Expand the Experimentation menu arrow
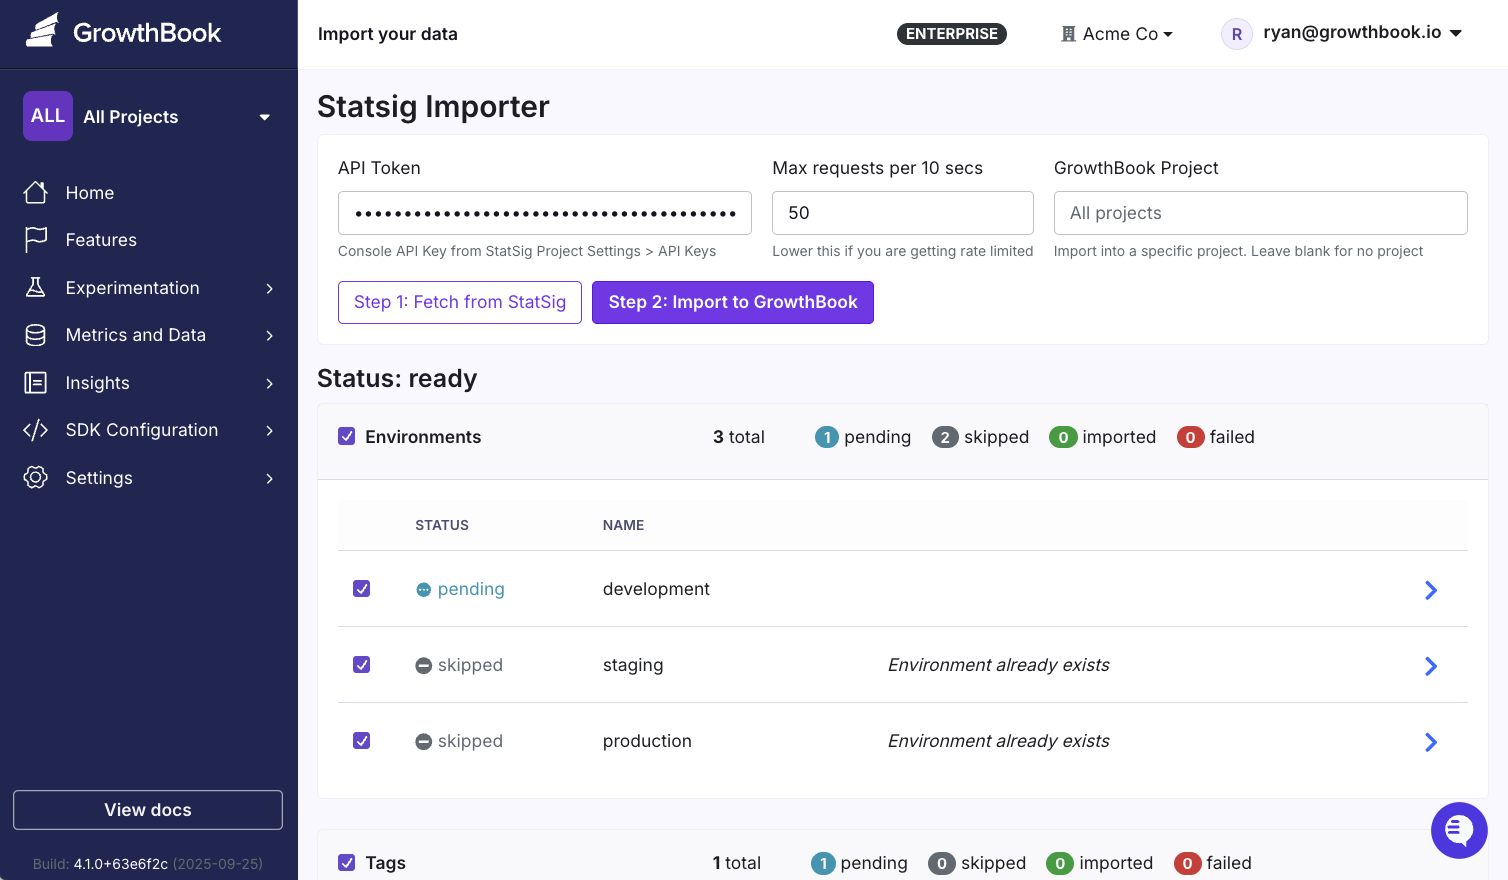The height and width of the screenshot is (880, 1508). coord(269,288)
